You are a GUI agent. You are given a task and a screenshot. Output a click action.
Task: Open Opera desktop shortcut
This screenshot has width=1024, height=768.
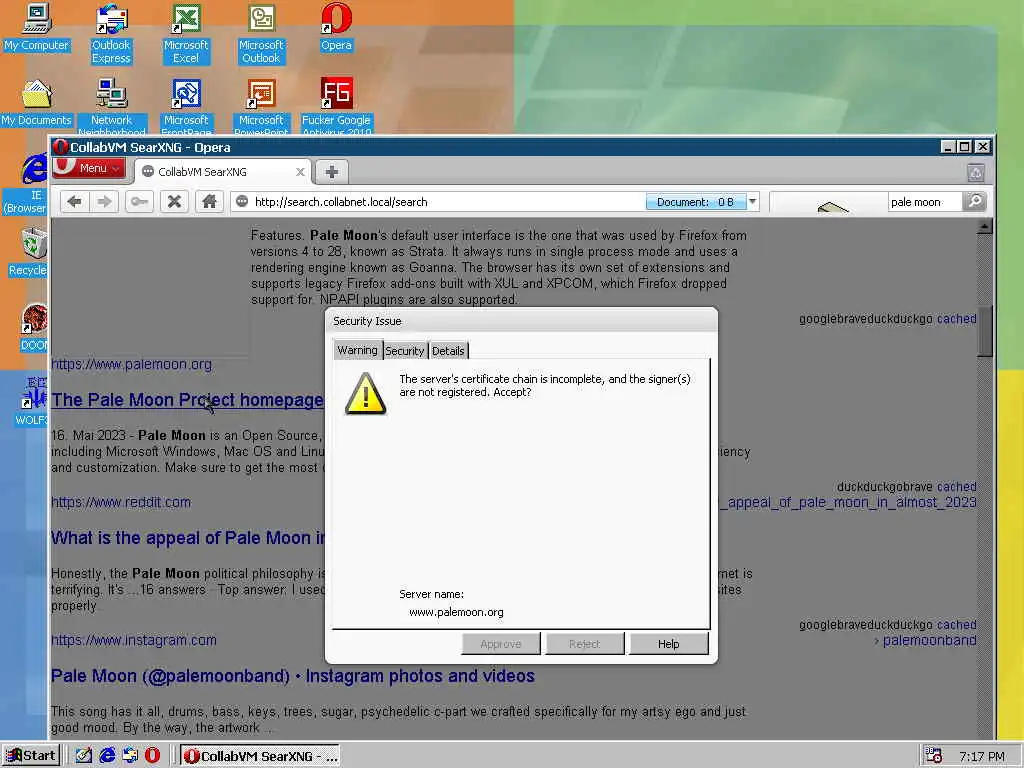[336, 27]
